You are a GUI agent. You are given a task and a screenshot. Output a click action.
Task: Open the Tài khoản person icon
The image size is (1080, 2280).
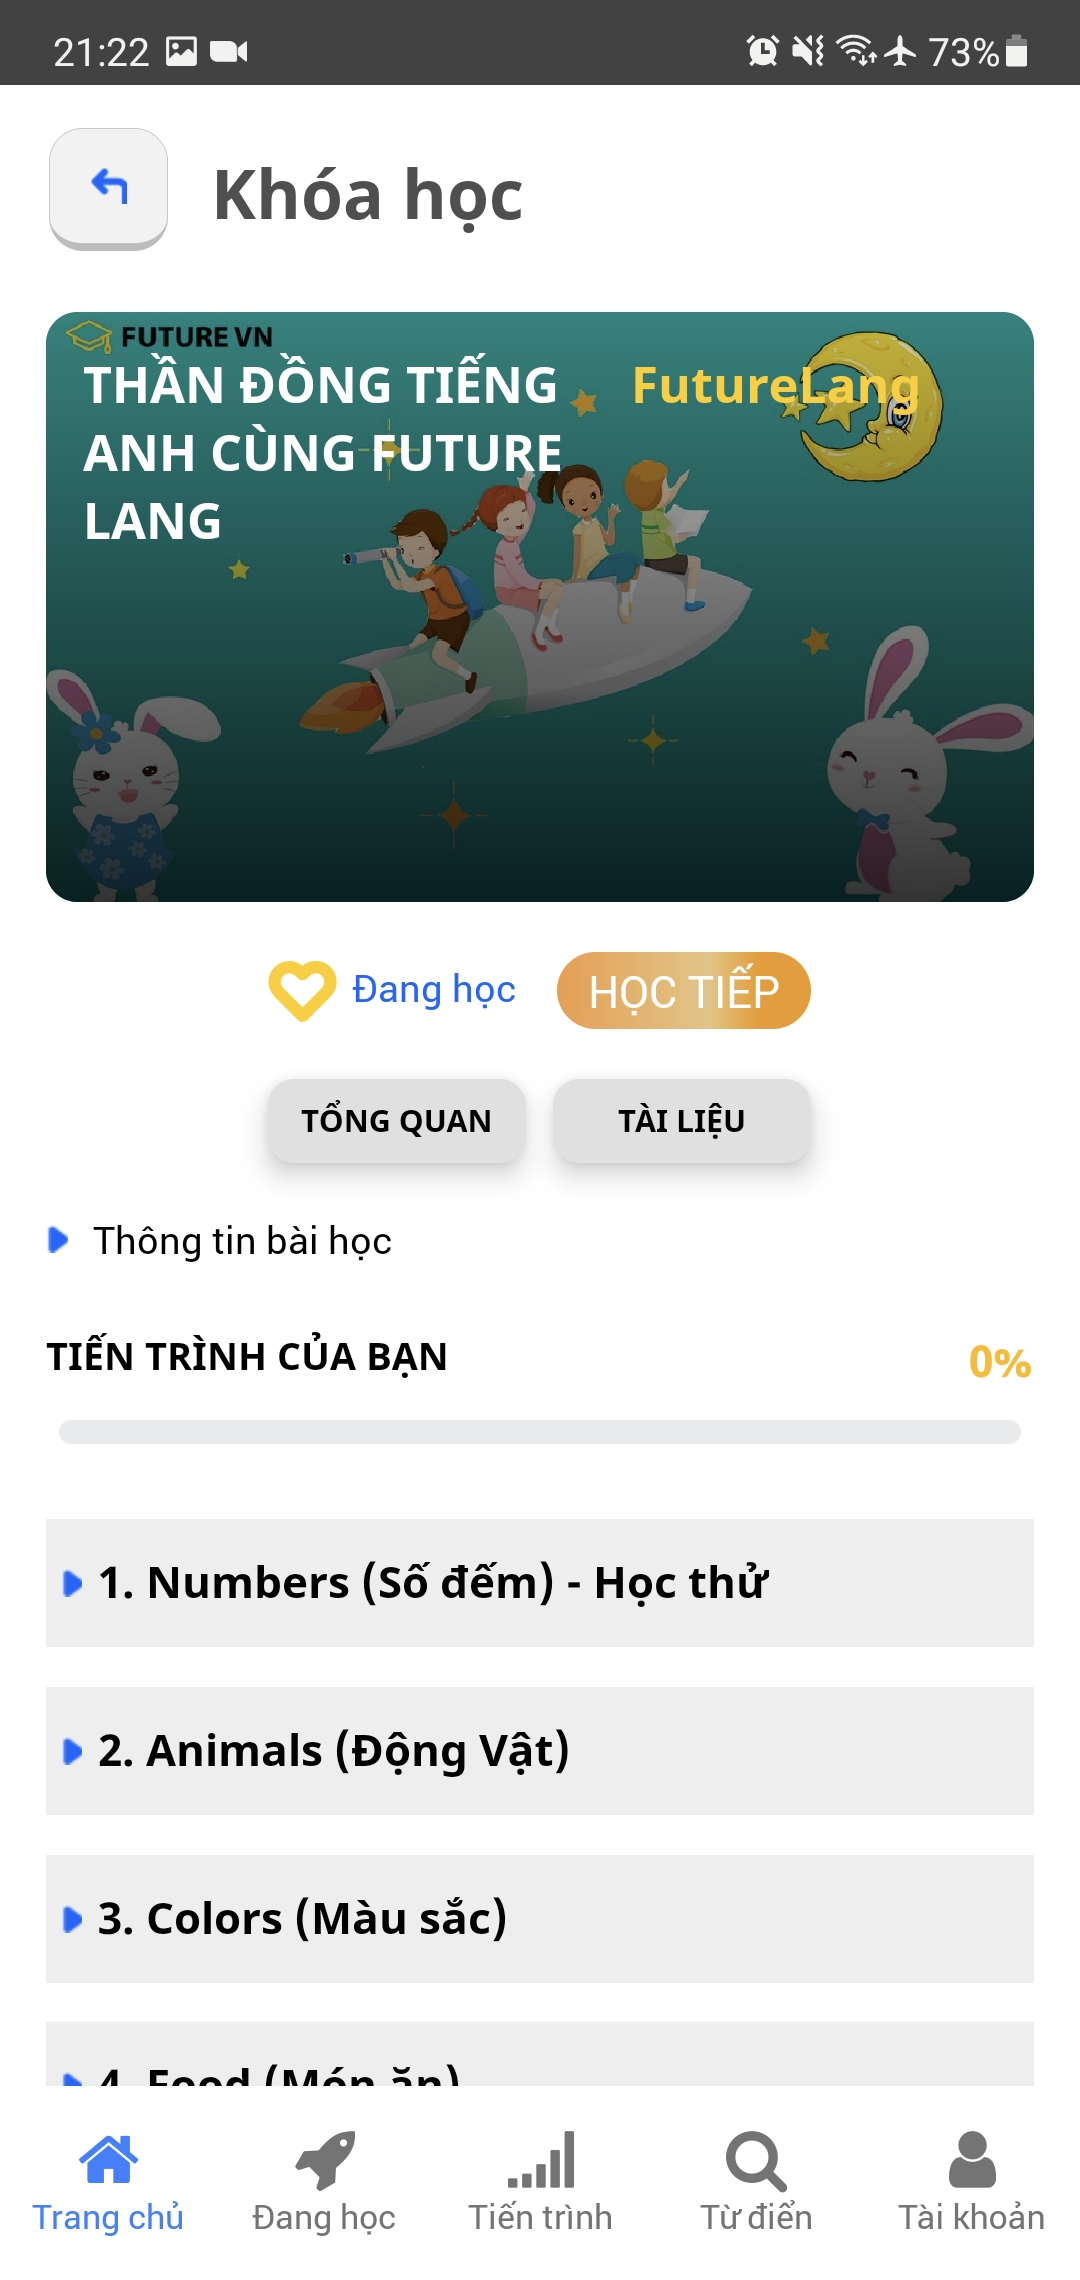click(971, 2160)
